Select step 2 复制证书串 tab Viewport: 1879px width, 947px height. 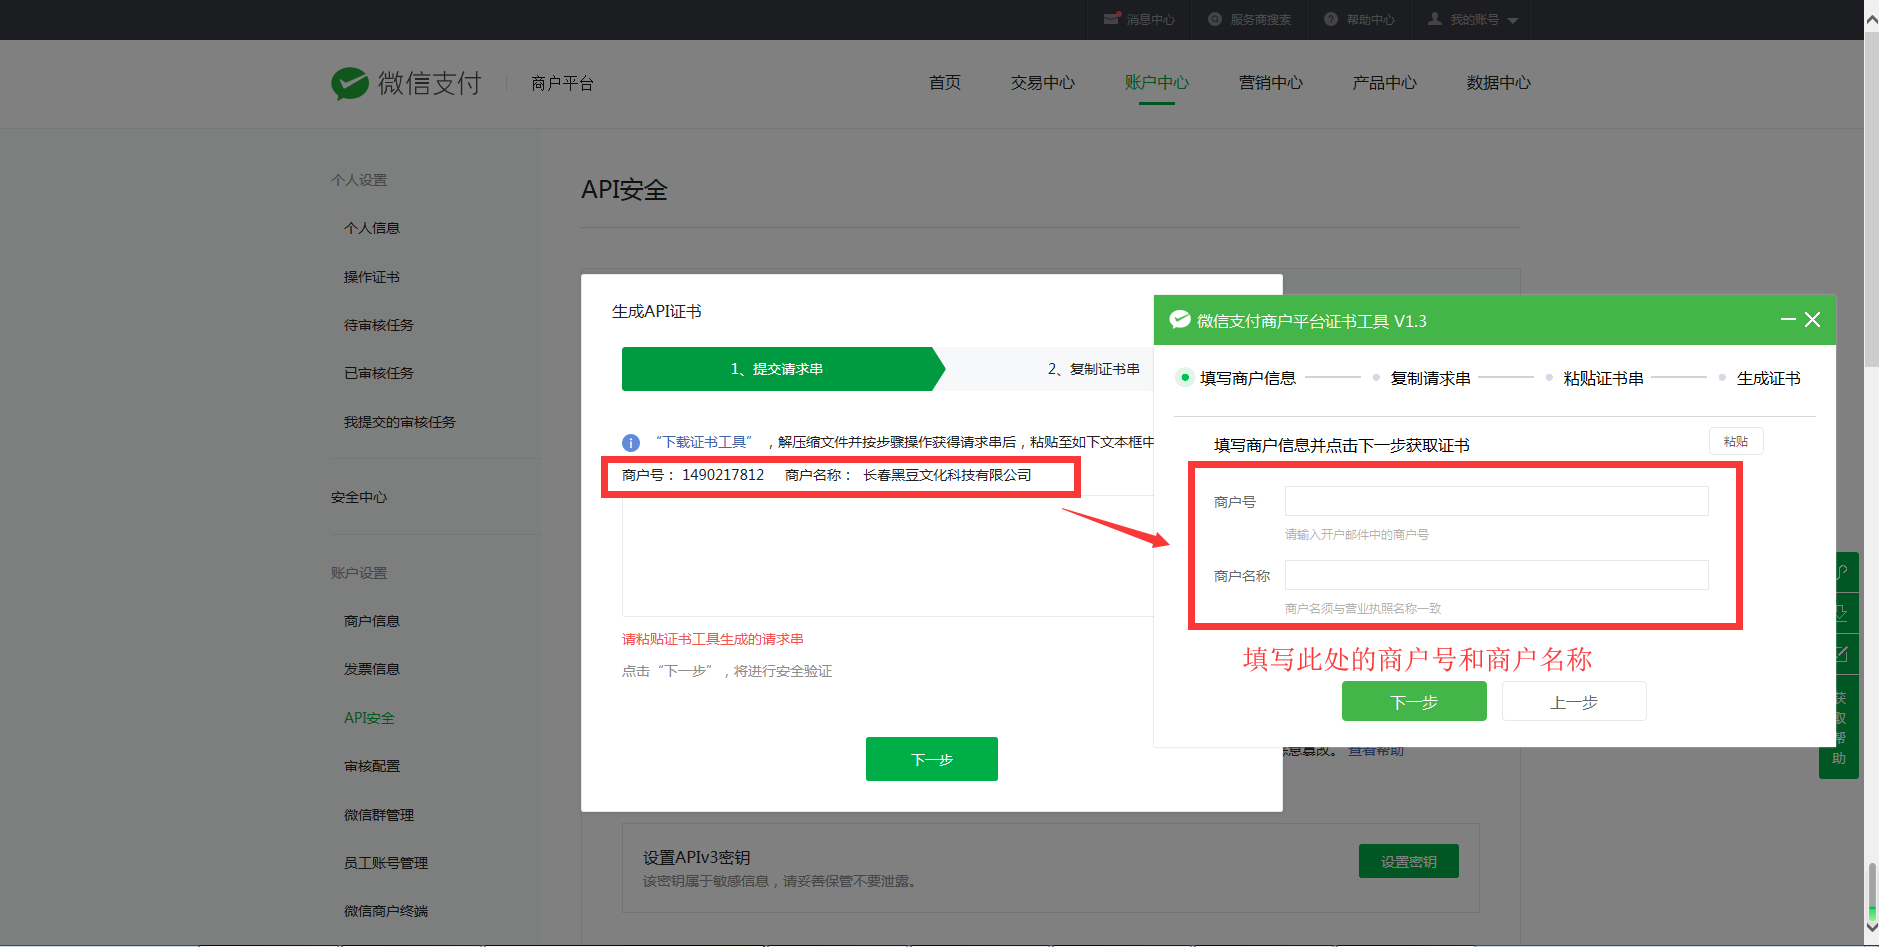pyautogui.click(x=1092, y=369)
